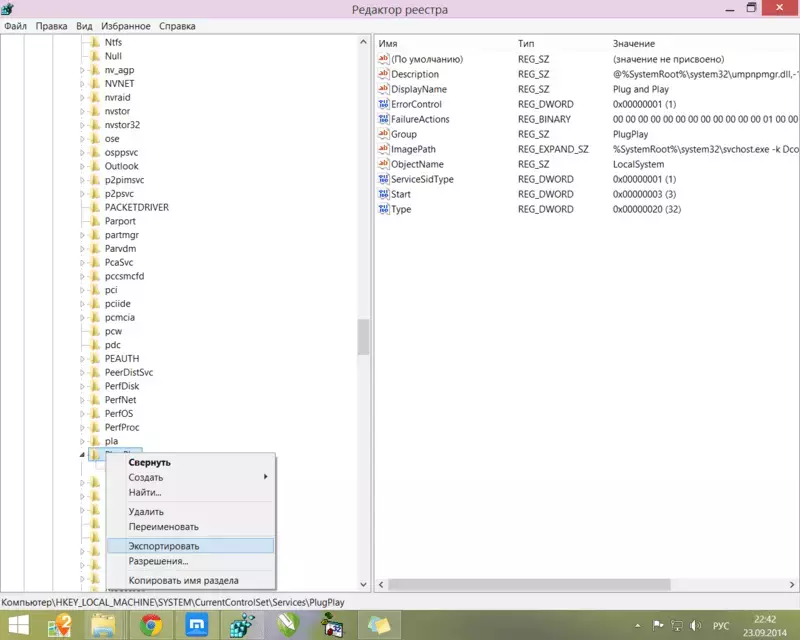800x640 pixels.
Task: Click the DWORD icon of Start value
Action: click(383, 194)
